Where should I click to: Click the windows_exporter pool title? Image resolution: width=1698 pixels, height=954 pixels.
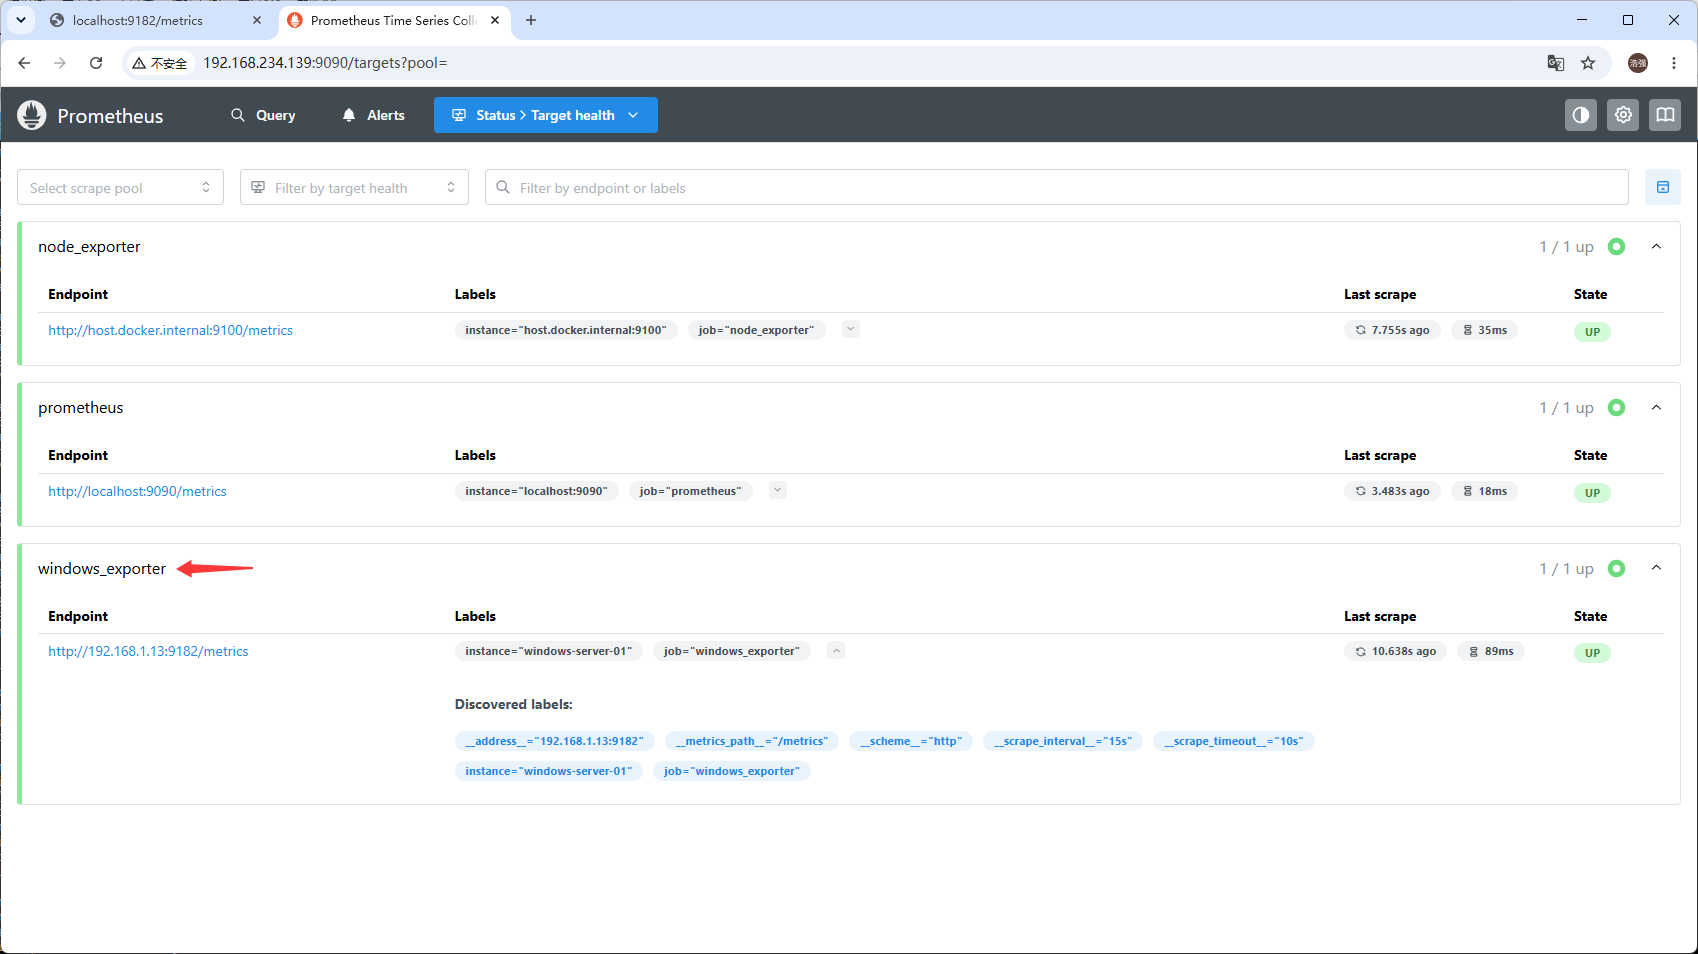click(102, 569)
